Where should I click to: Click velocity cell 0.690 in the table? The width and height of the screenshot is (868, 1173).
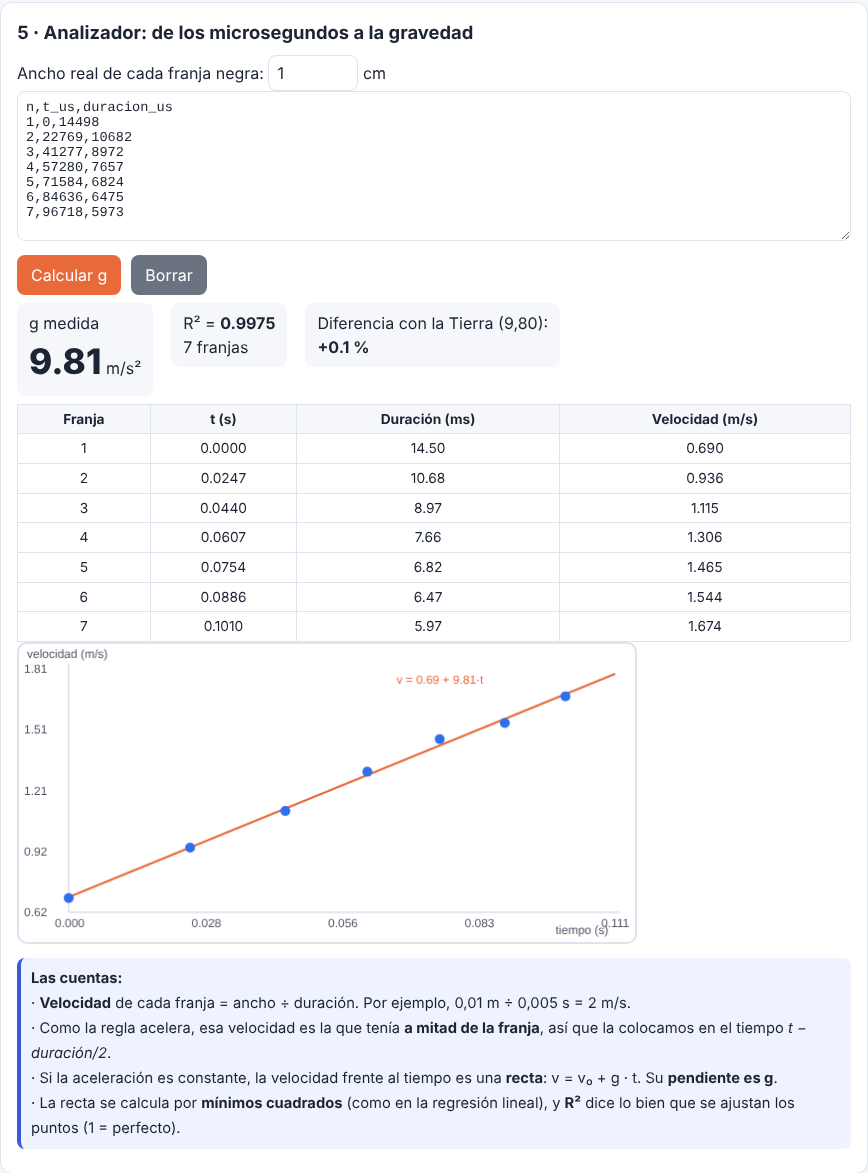(705, 448)
